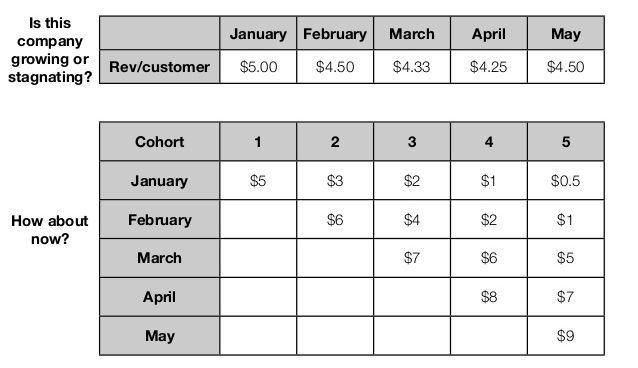
Task: Select the May cohort $9 cell
Action: [566, 335]
